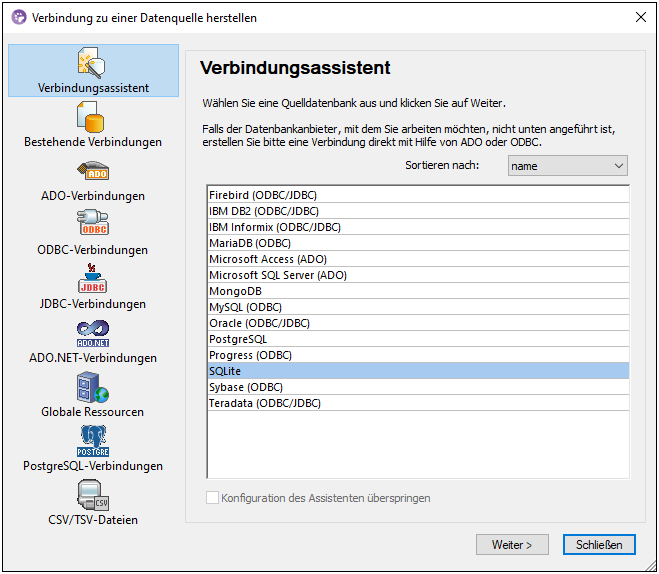Click the JDBC-Verbindungen sidebar label
659x574 pixels.
pyautogui.click(x=93, y=304)
